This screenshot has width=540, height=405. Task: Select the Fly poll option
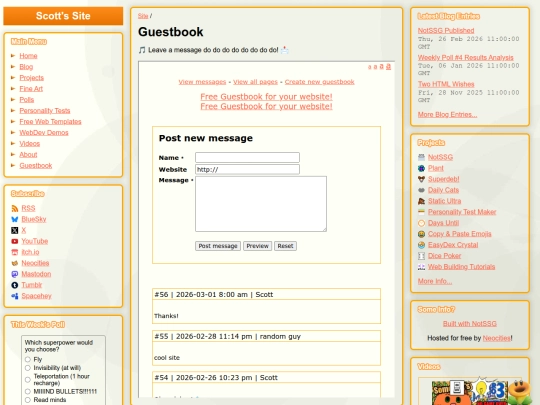pyautogui.click(x=28, y=360)
